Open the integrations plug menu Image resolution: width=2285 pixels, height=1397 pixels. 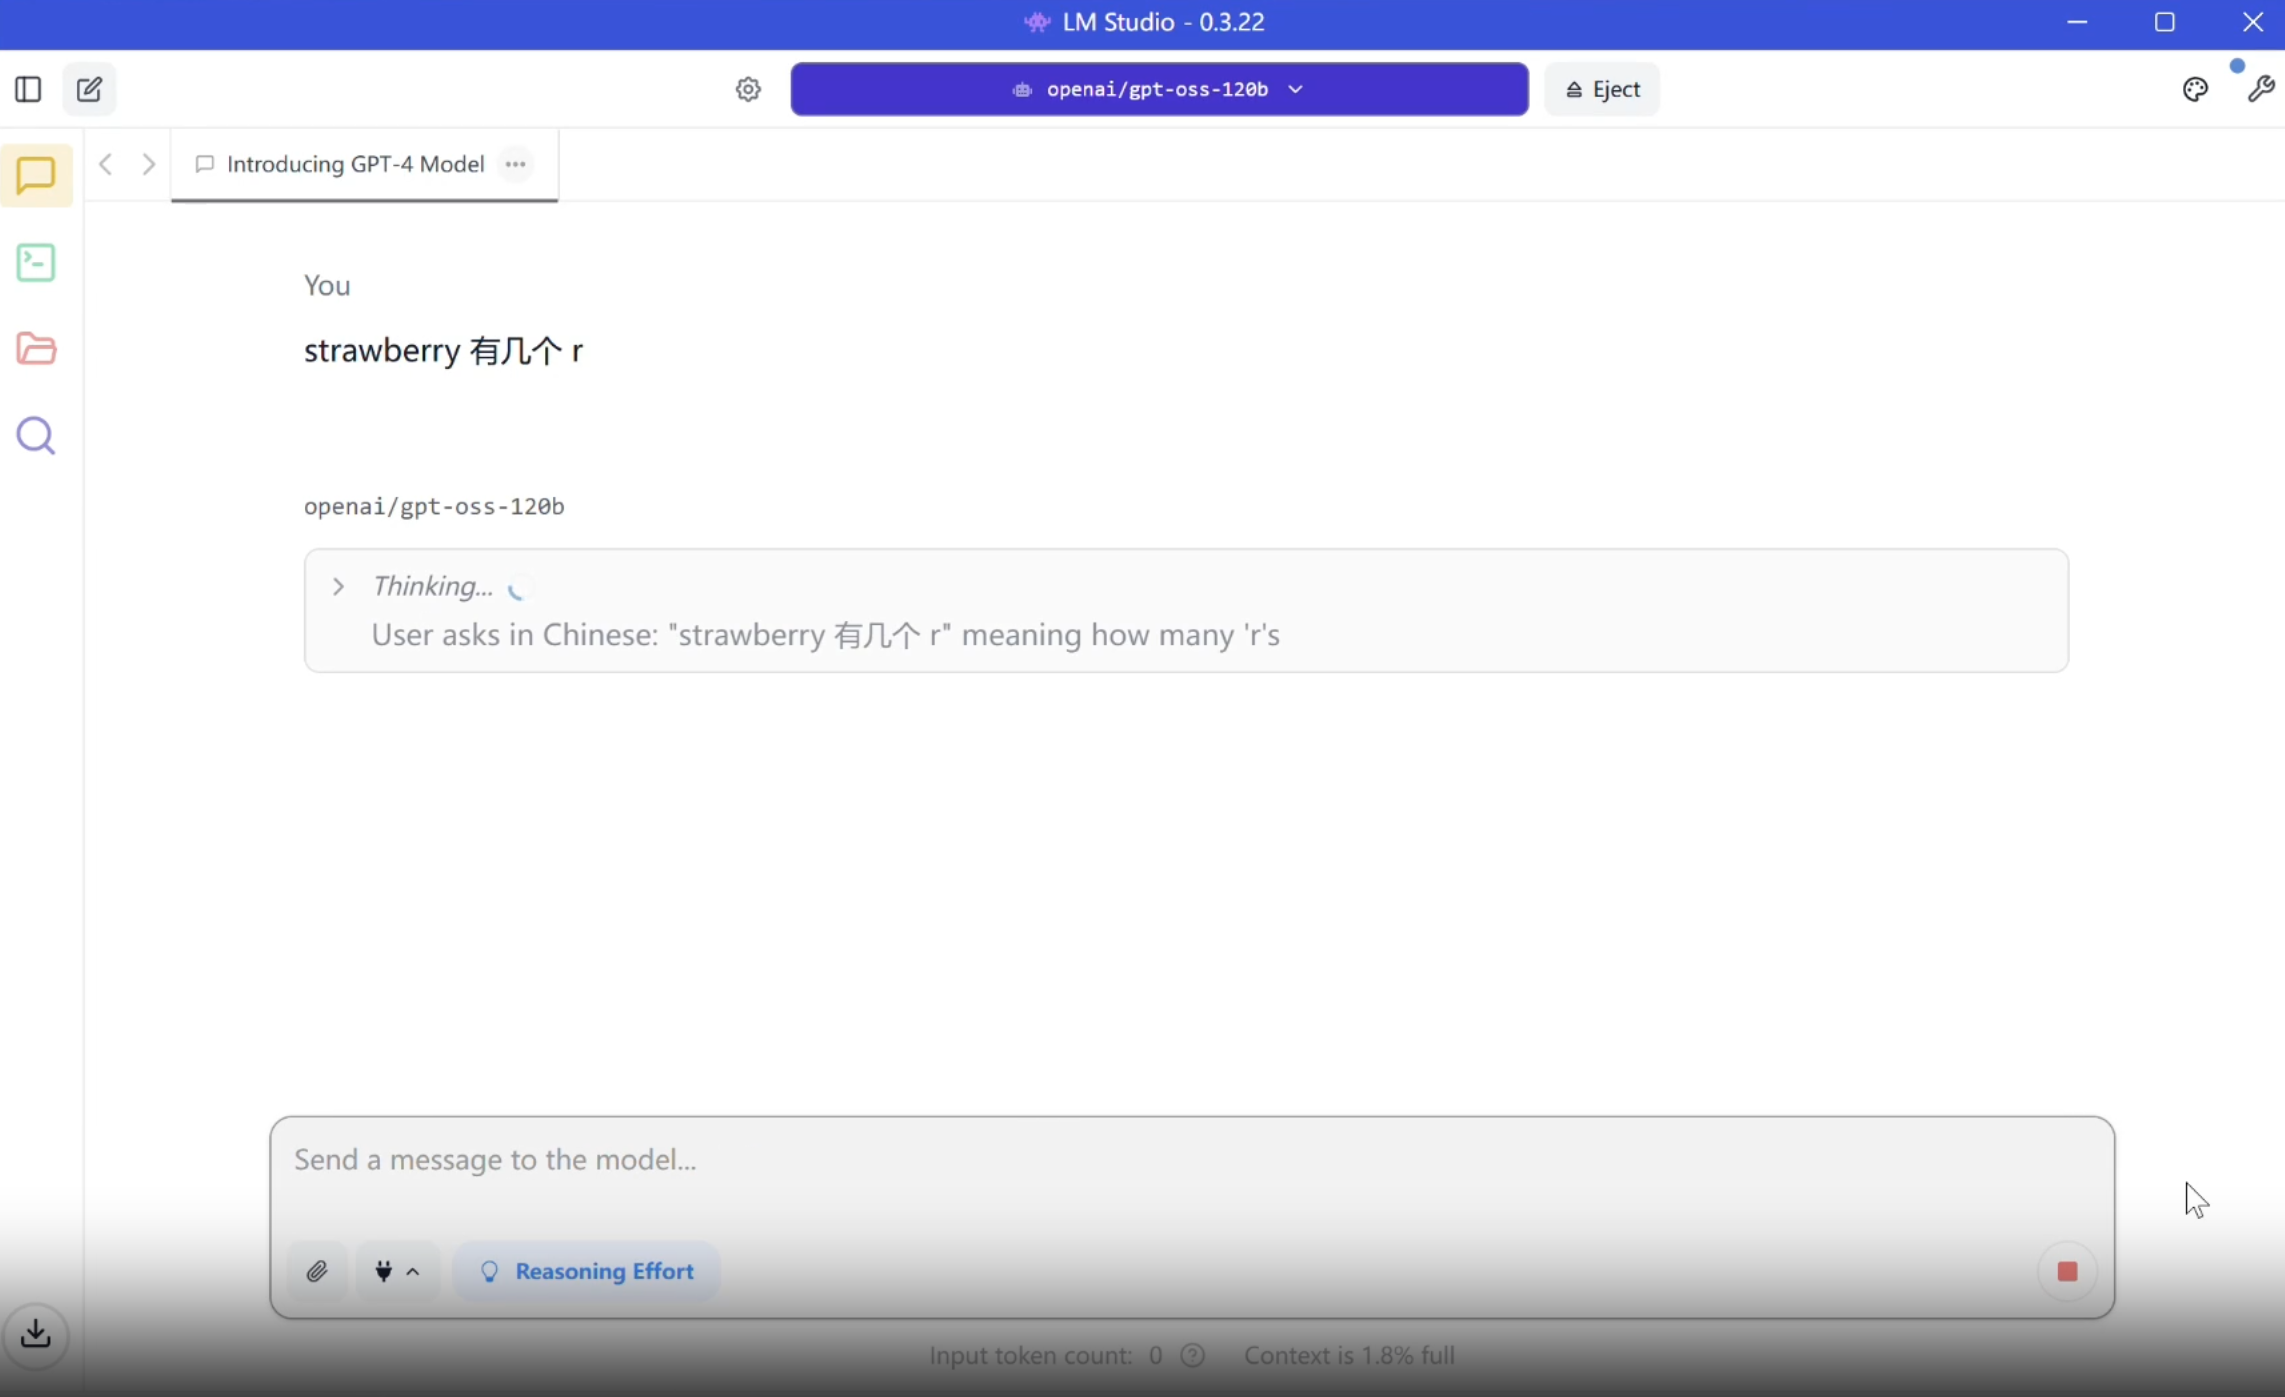pos(397,1271)
